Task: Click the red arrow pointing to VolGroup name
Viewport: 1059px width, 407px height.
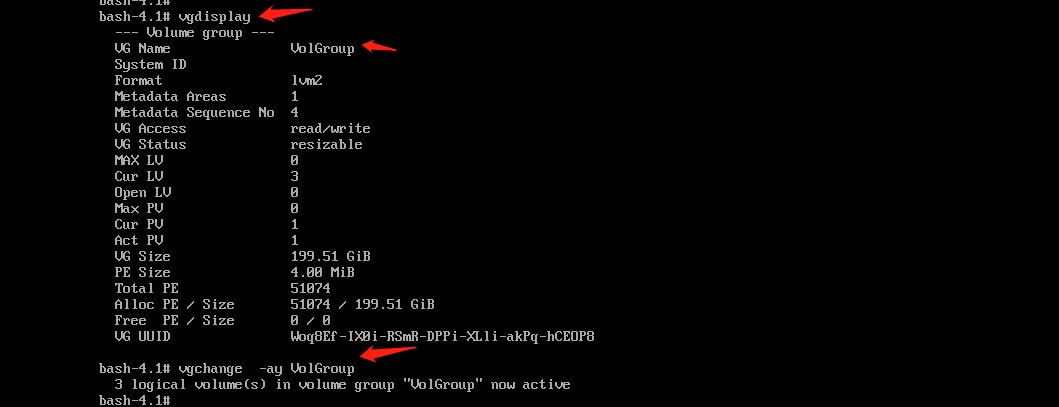Action: click(x=379, y=47)
